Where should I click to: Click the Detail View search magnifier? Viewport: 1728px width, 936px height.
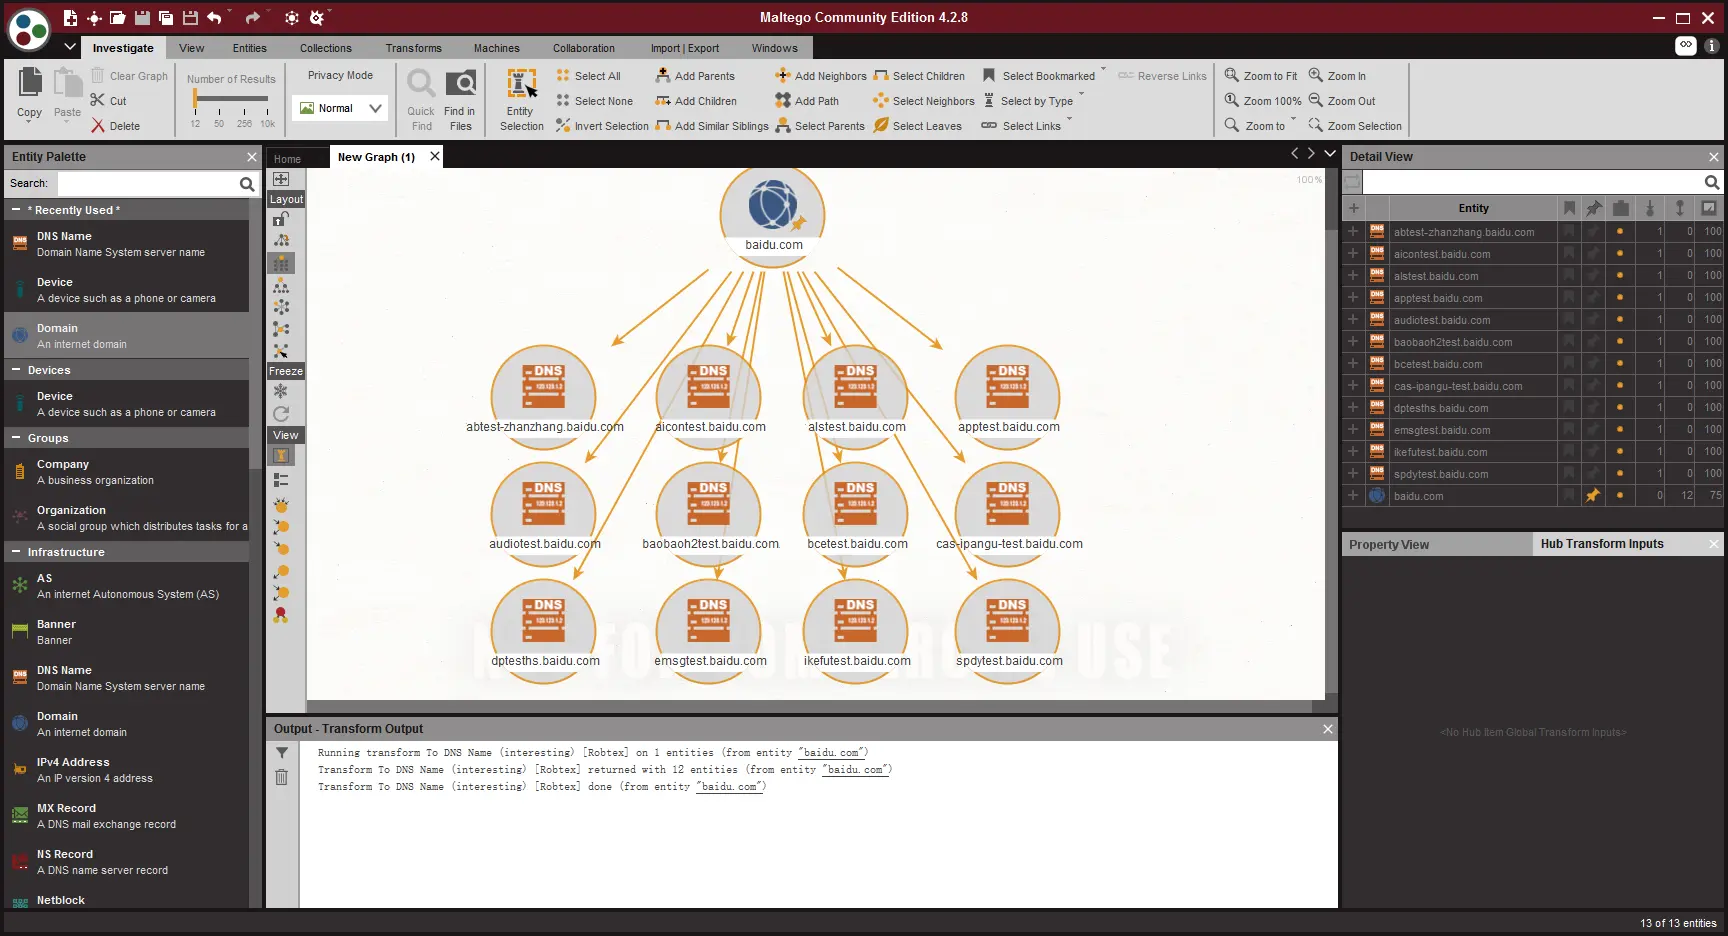(x=1712, y=182)
